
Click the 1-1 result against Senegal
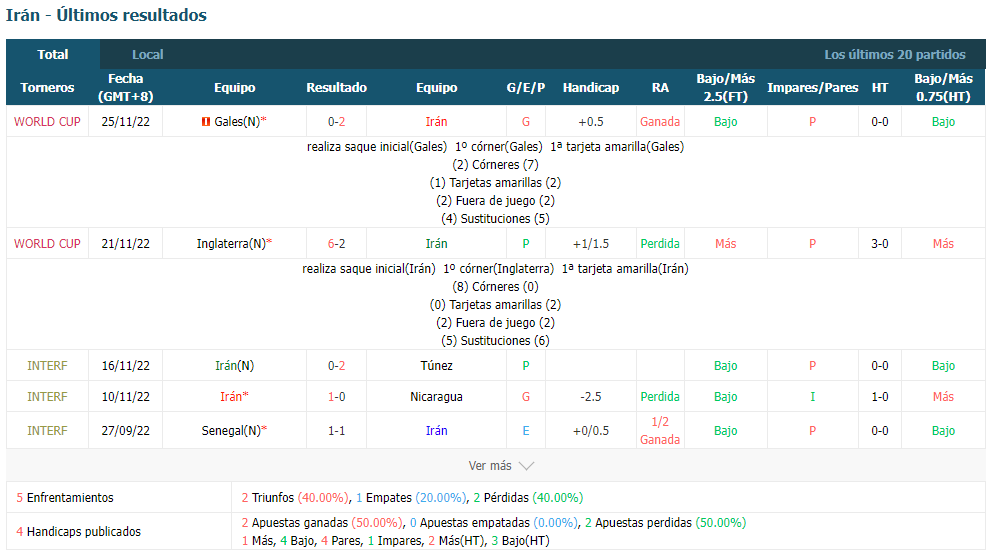point(336,430)
